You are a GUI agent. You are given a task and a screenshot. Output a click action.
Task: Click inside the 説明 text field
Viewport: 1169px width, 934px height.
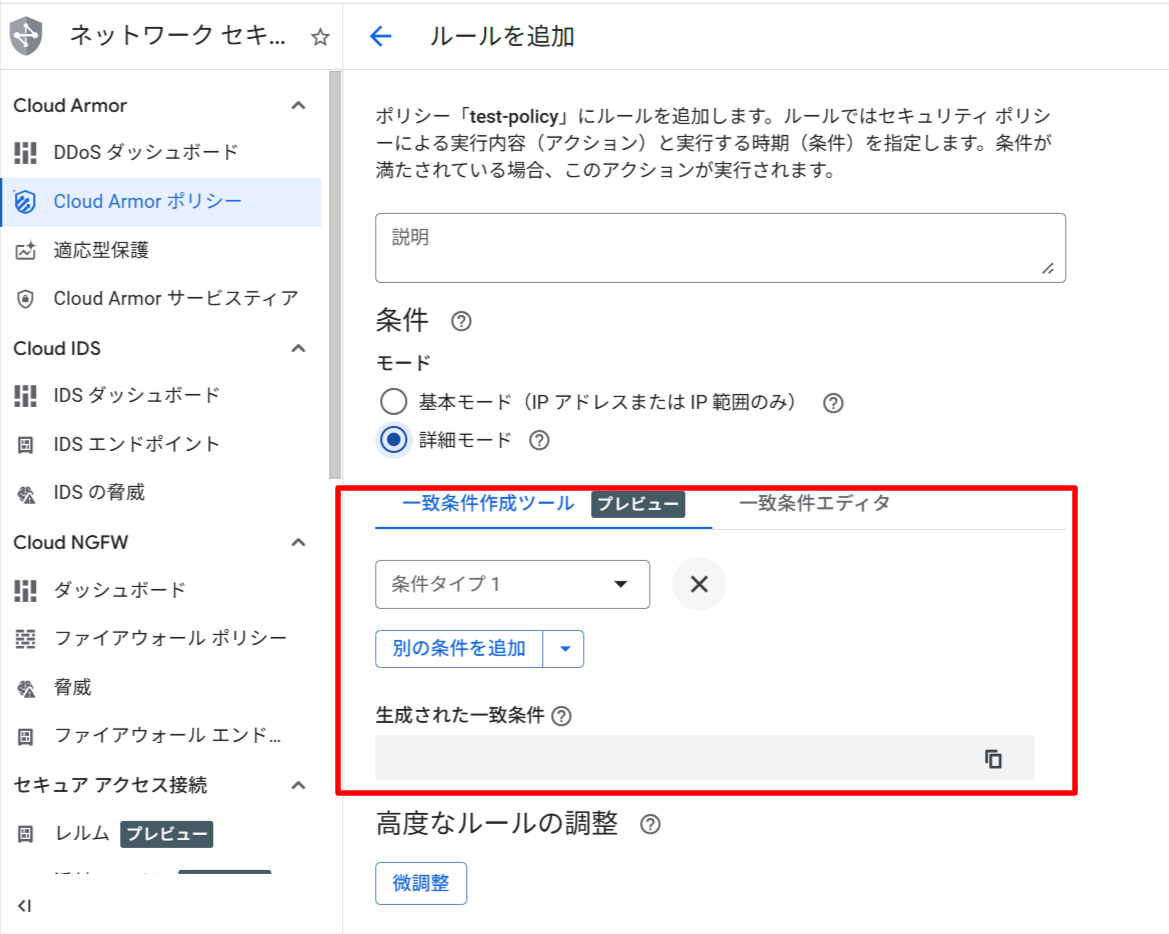[x=720, y=247]
